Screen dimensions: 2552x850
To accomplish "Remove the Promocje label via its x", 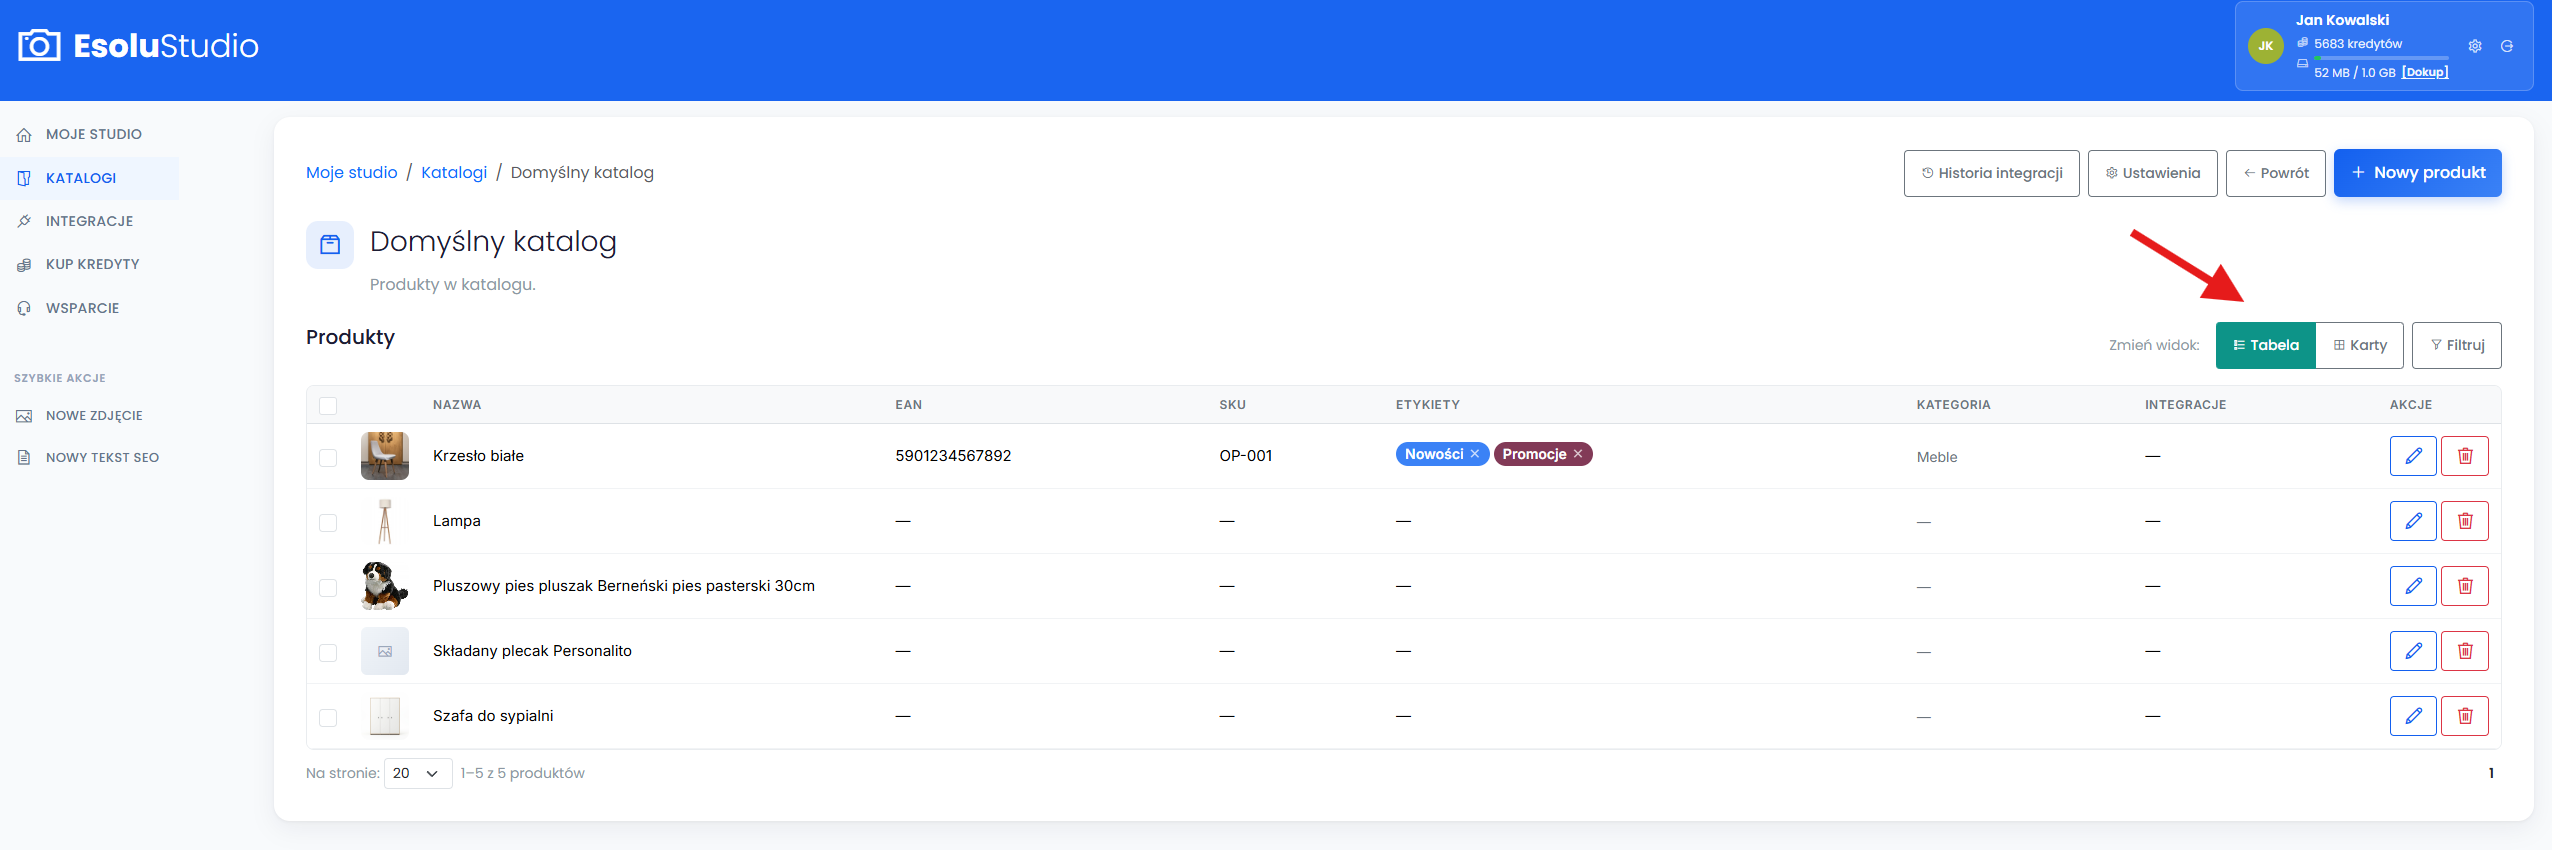I will click(x=1578, y=454).
